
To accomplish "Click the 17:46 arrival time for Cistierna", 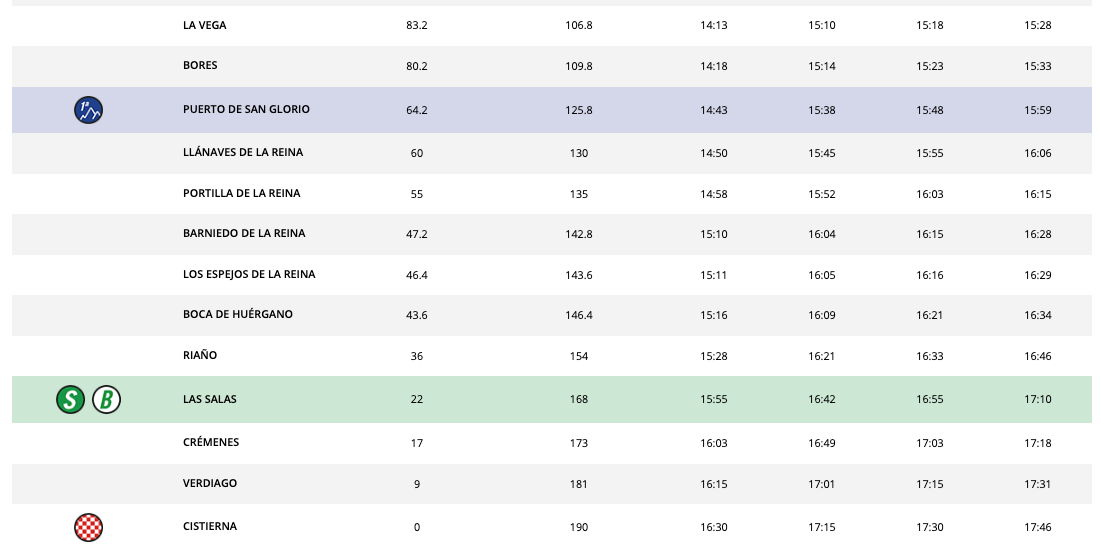I will coord(1037,527).
